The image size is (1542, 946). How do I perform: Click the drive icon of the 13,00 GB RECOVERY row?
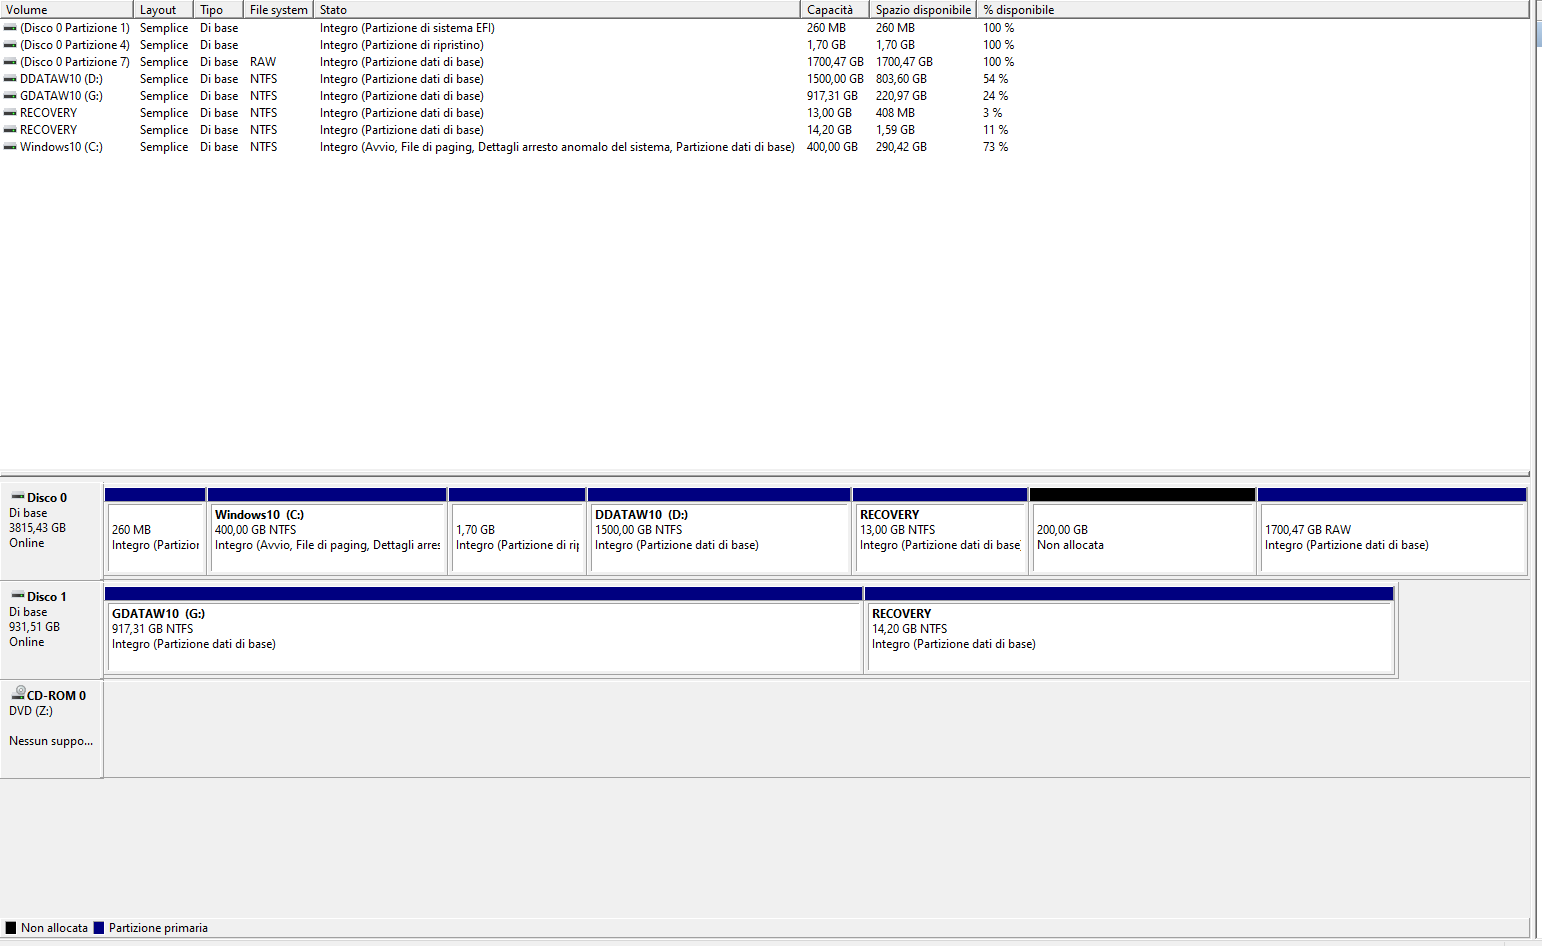[x=10, y=113]
